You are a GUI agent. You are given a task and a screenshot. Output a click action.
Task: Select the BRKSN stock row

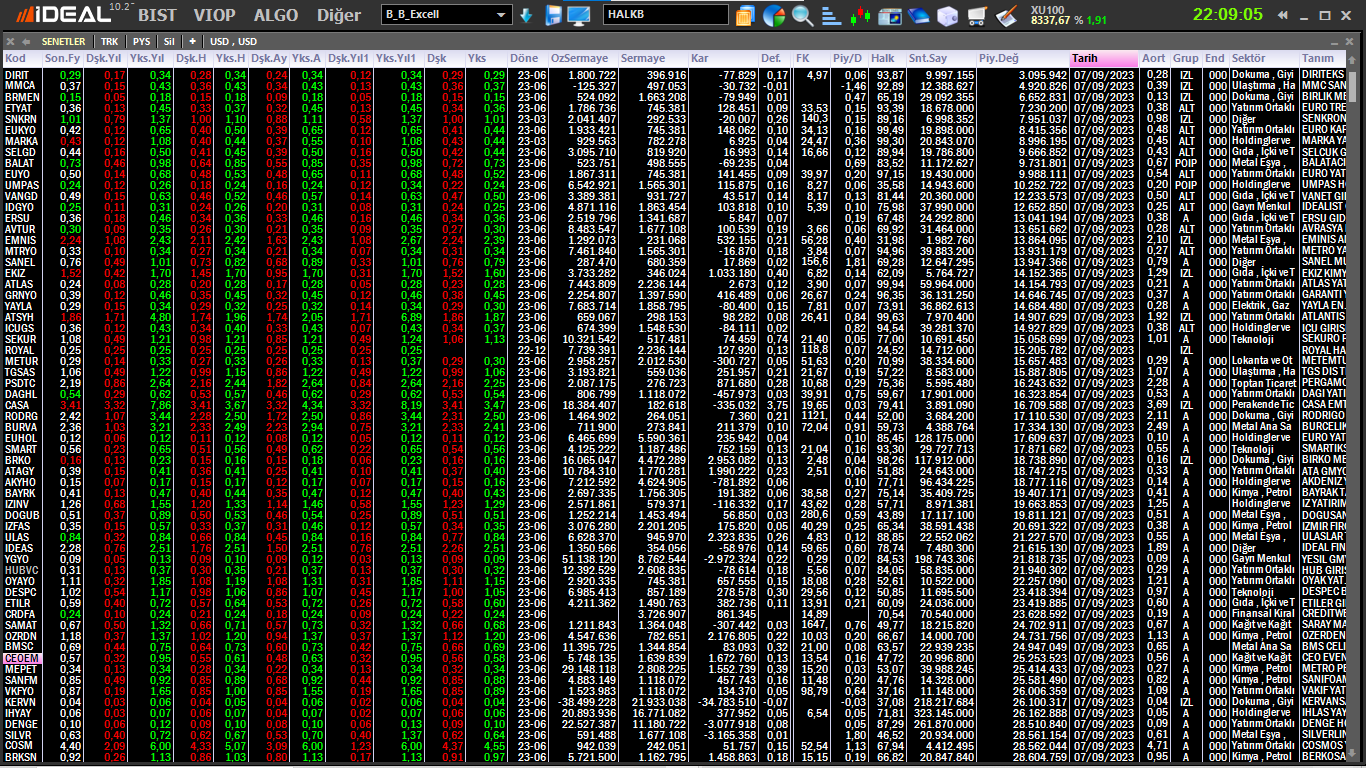pyautogui.click(x=675, y=757)
